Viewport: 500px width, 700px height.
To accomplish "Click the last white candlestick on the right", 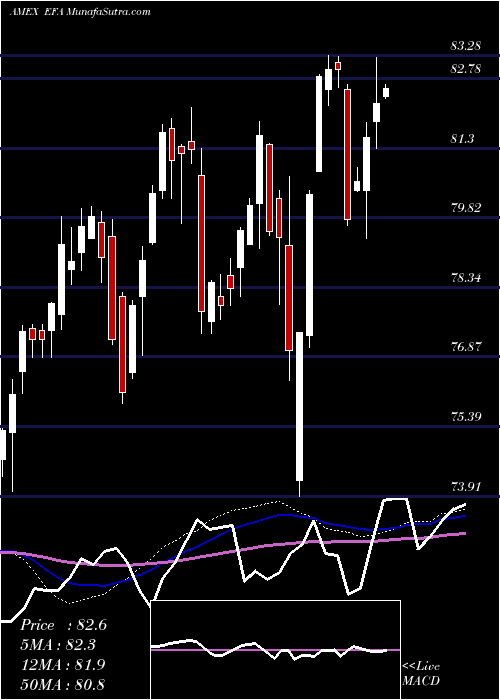I will [386, 92].
